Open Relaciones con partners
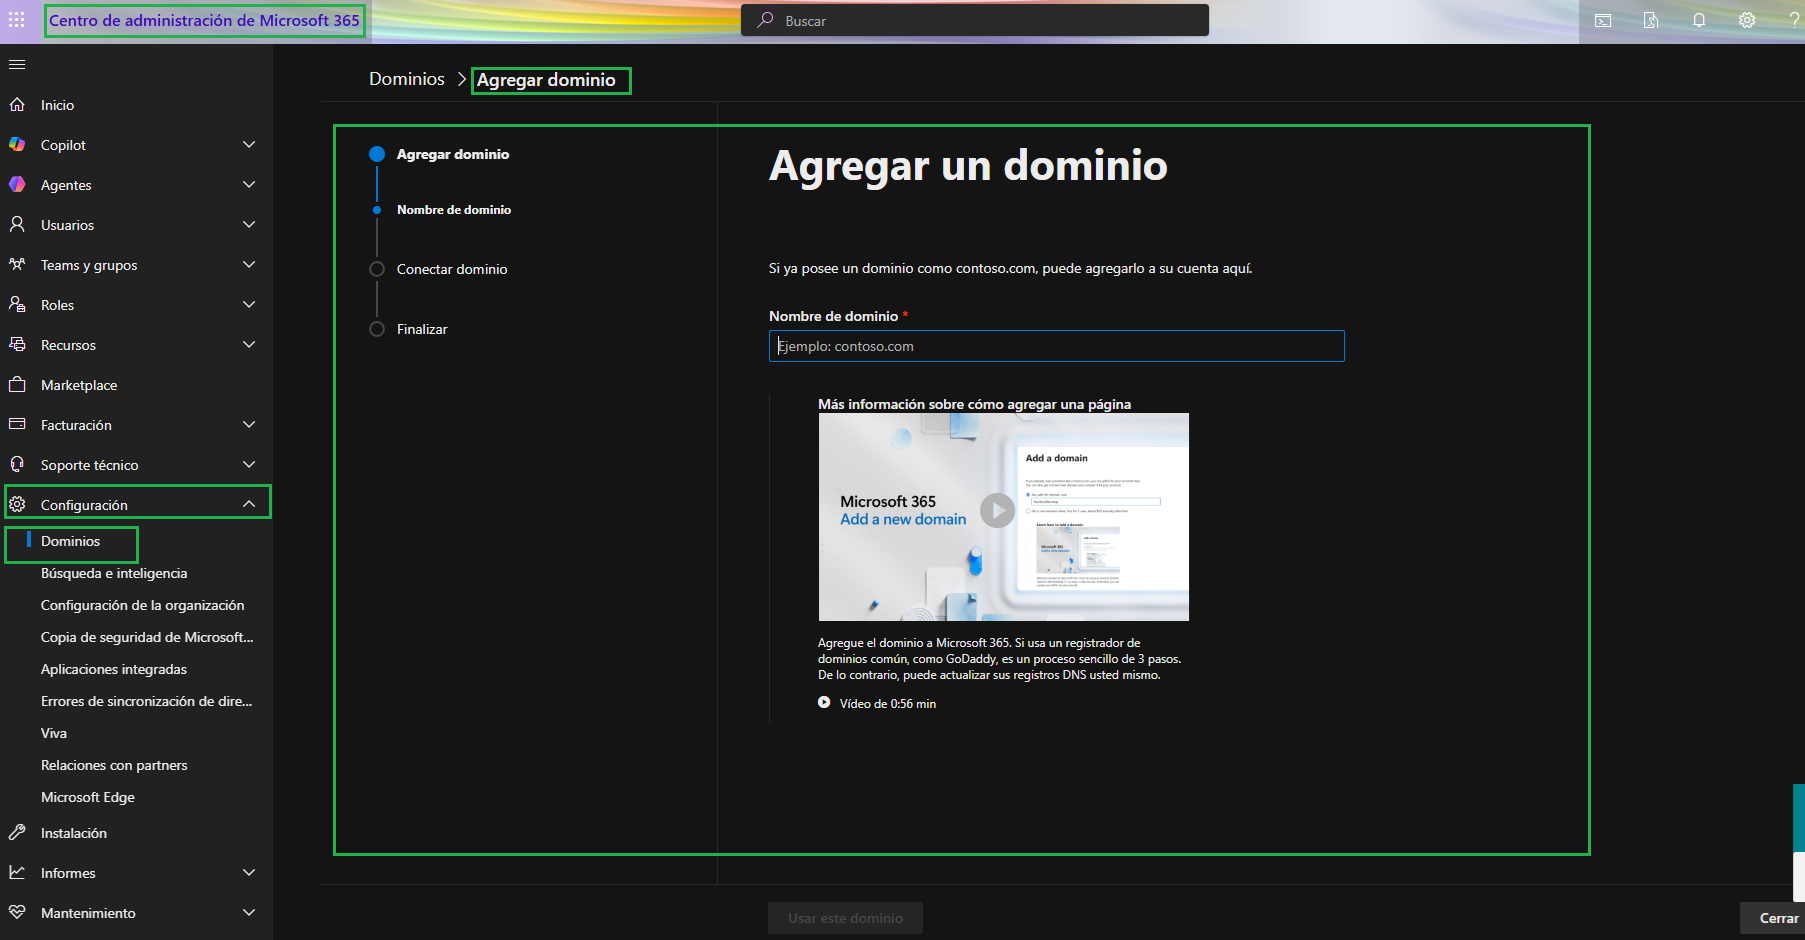 coord(114,765)
